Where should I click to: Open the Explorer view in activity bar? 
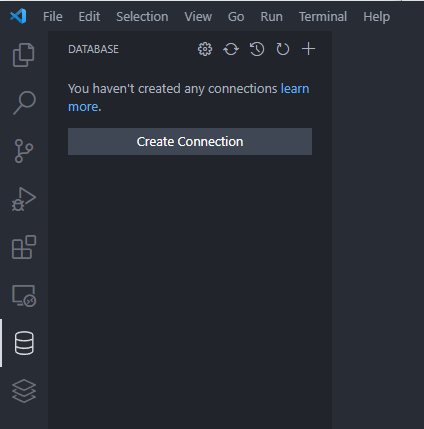[x=23, y=55]
